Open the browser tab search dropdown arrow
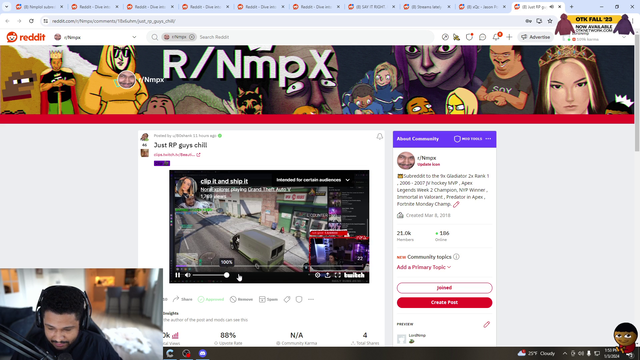Viewport: 640px width, 360px height. coord(7,7)
